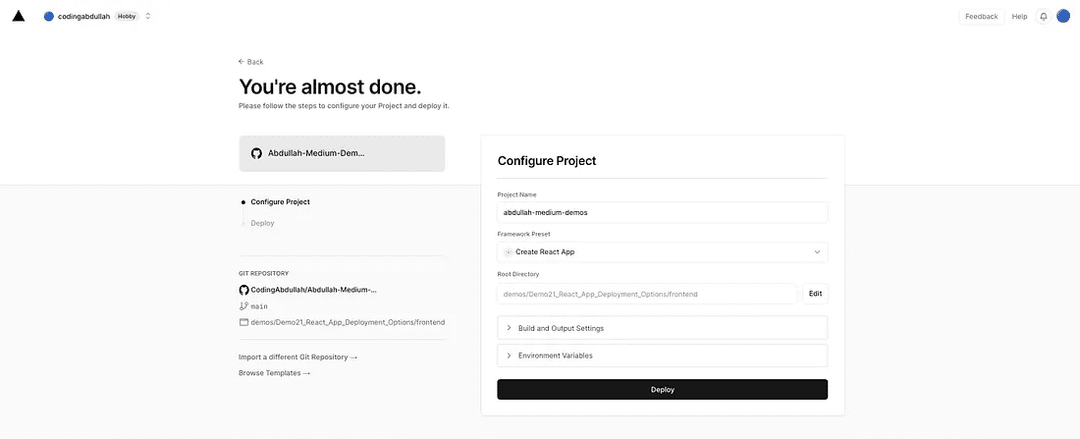This screenshot has height=439, width=1080.
Task: Click the GitHub icon on repository card
Action: coord(256,154)
